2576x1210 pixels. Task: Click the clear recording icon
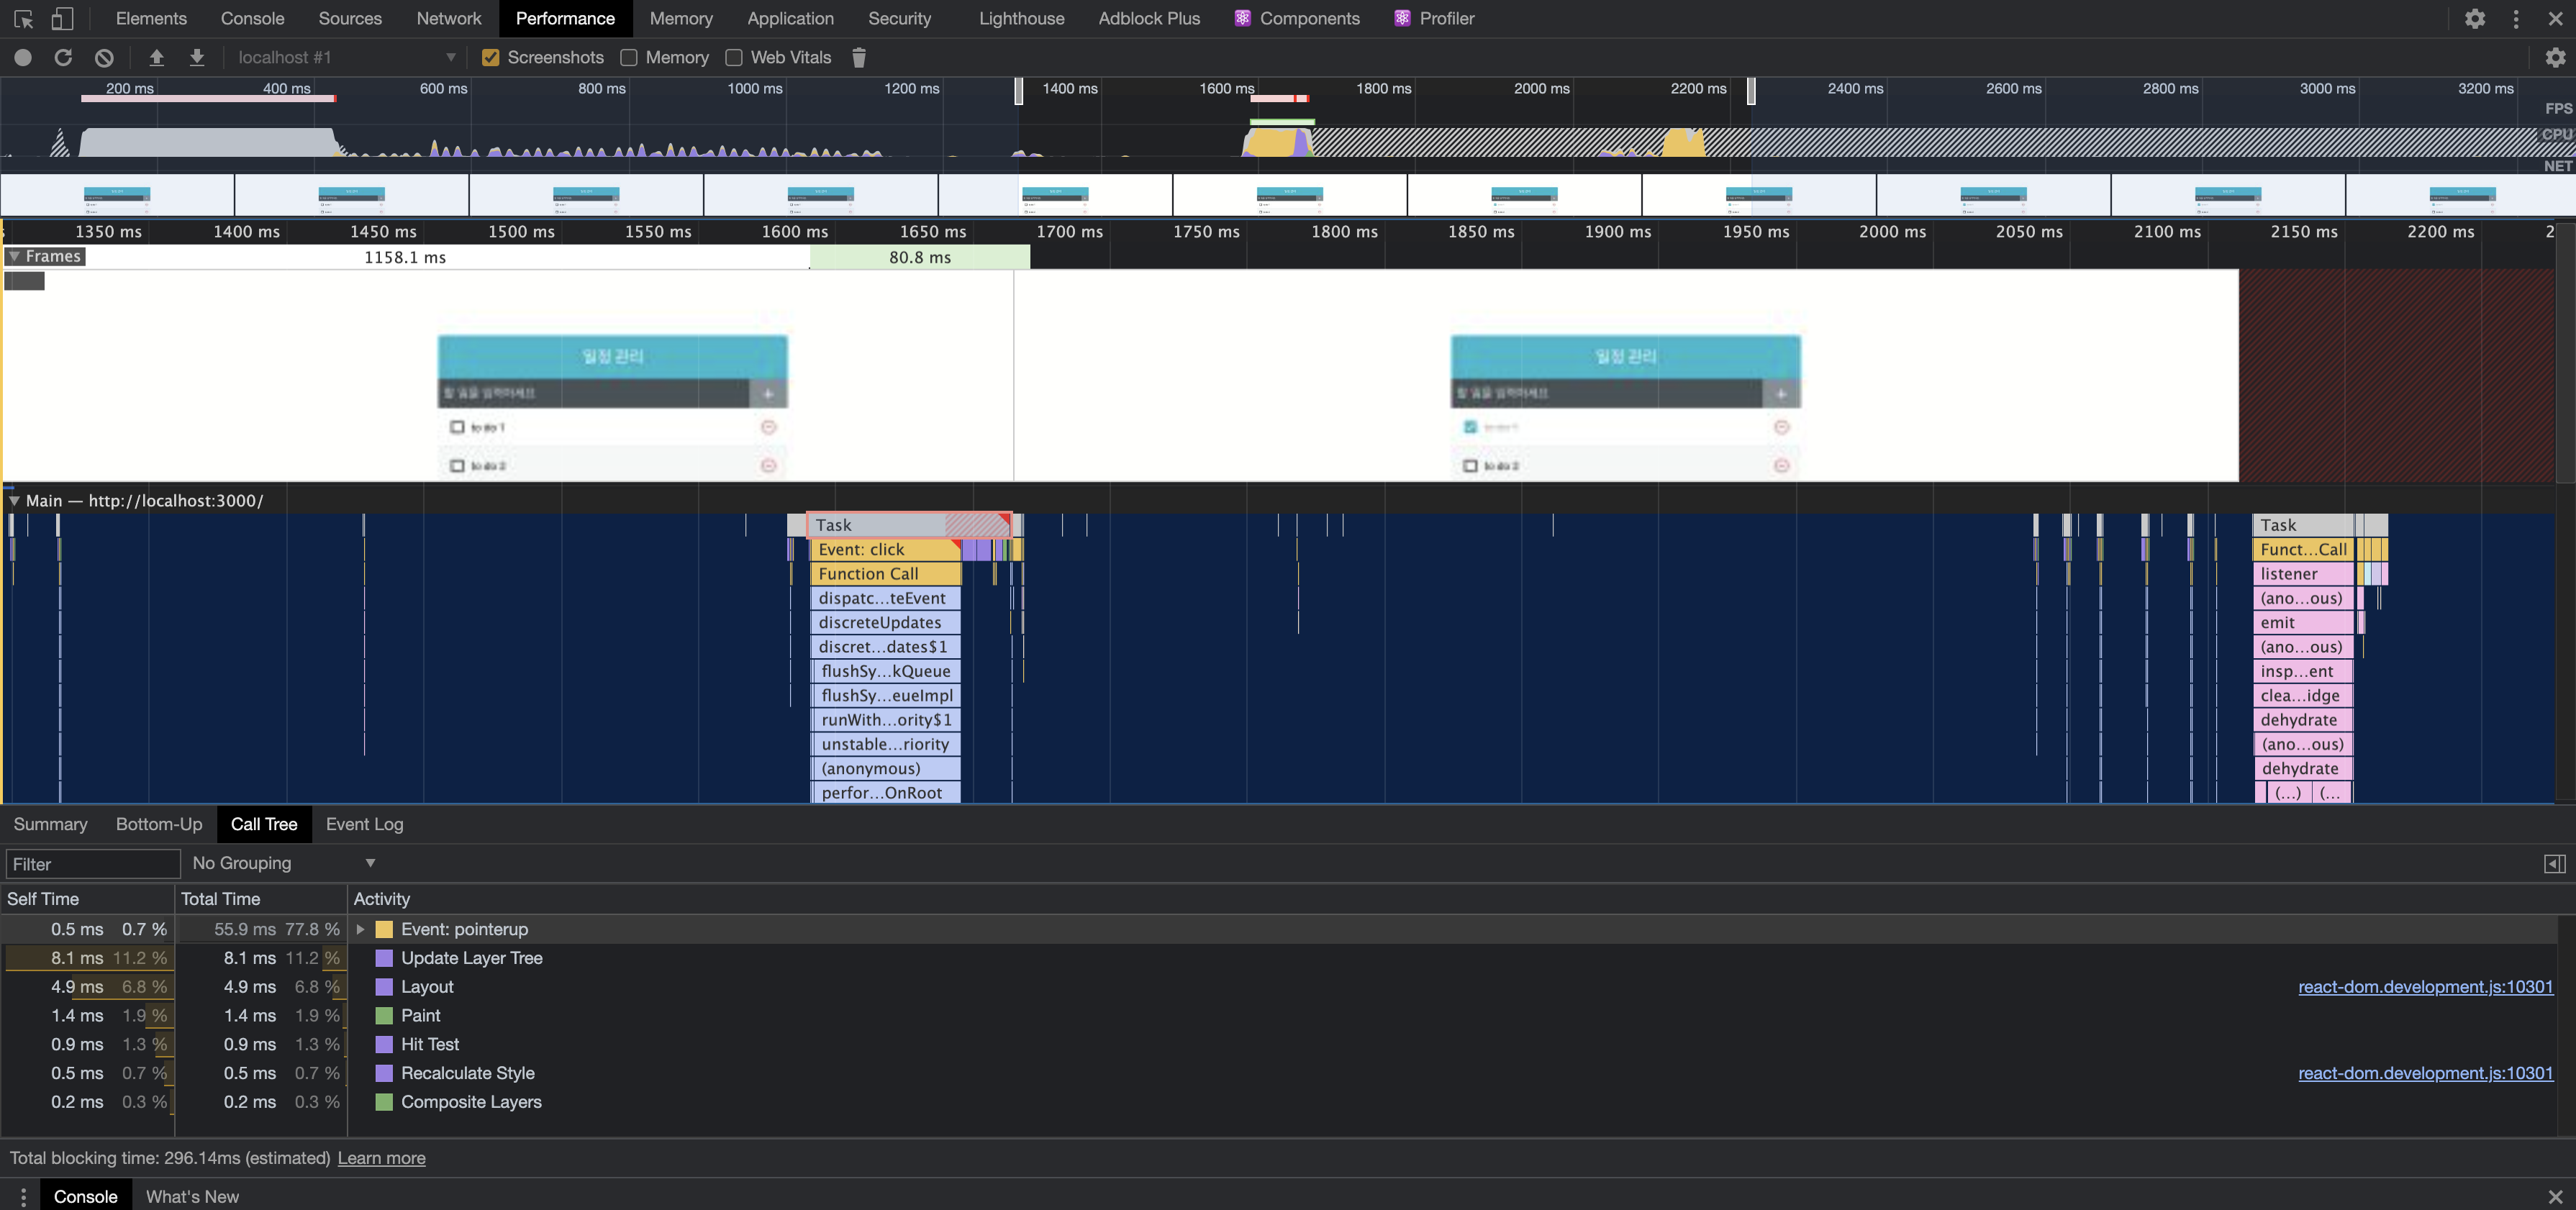coord(104,58)
